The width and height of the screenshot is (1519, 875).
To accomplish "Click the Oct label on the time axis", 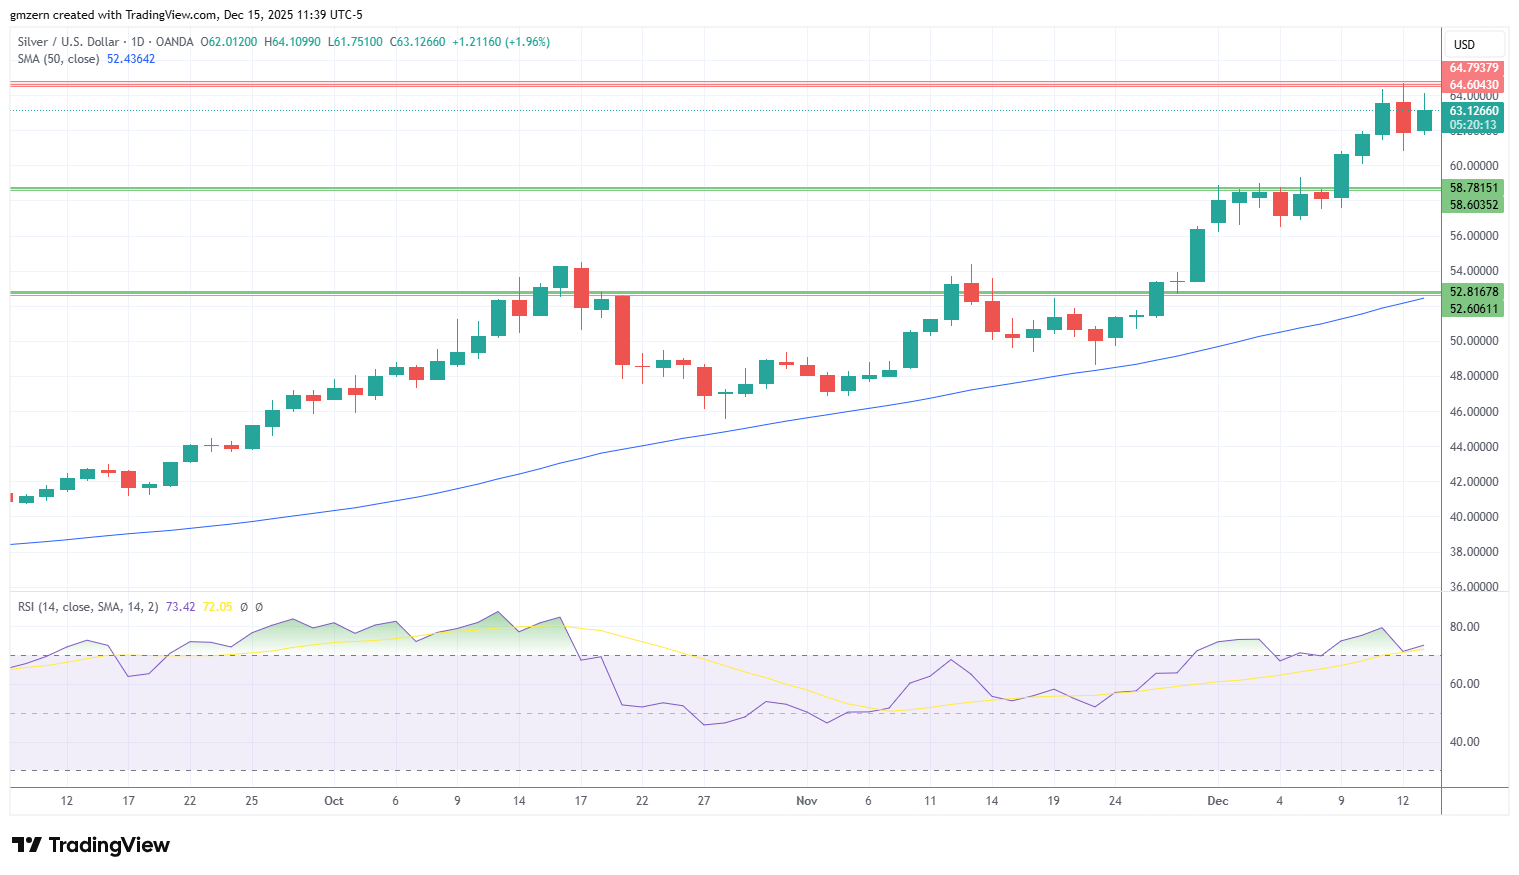I will point(334,801).
